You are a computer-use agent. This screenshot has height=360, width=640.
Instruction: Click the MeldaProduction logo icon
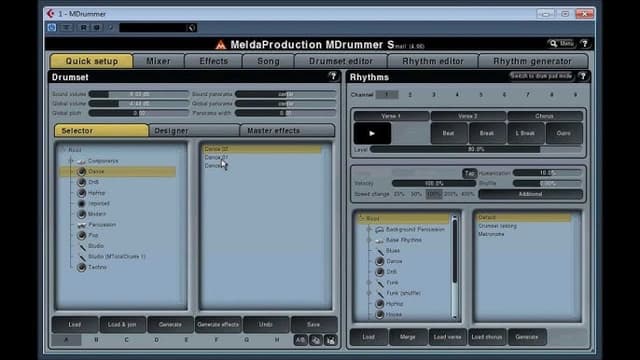[x=220, y=44]
